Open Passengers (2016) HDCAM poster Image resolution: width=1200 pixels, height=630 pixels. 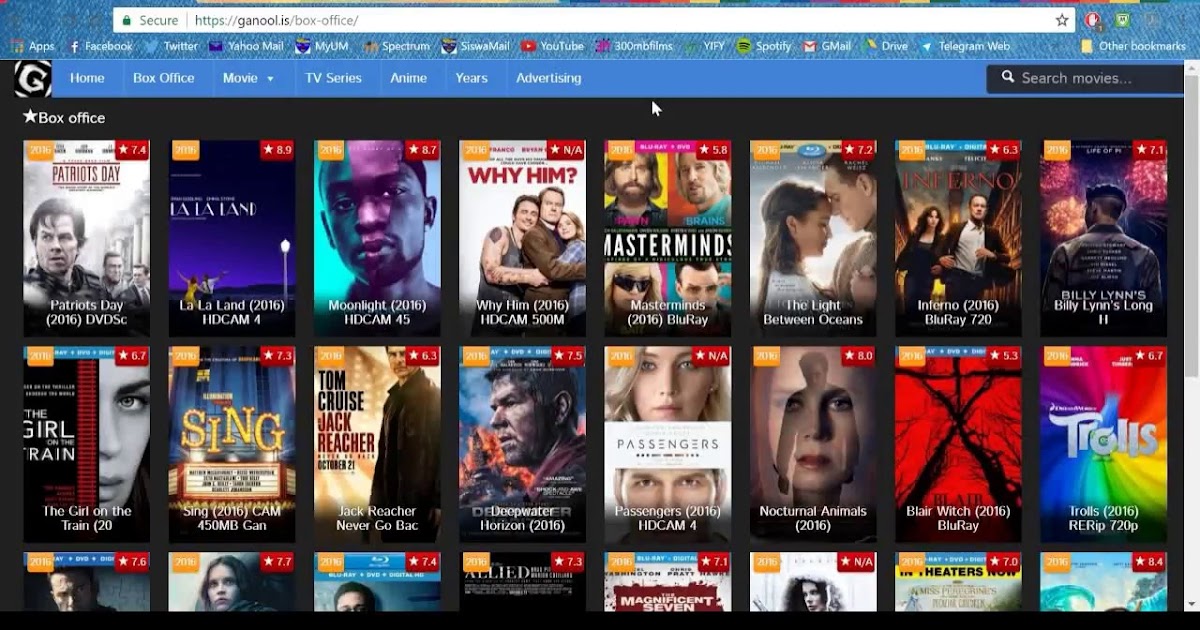pos(668,445)
